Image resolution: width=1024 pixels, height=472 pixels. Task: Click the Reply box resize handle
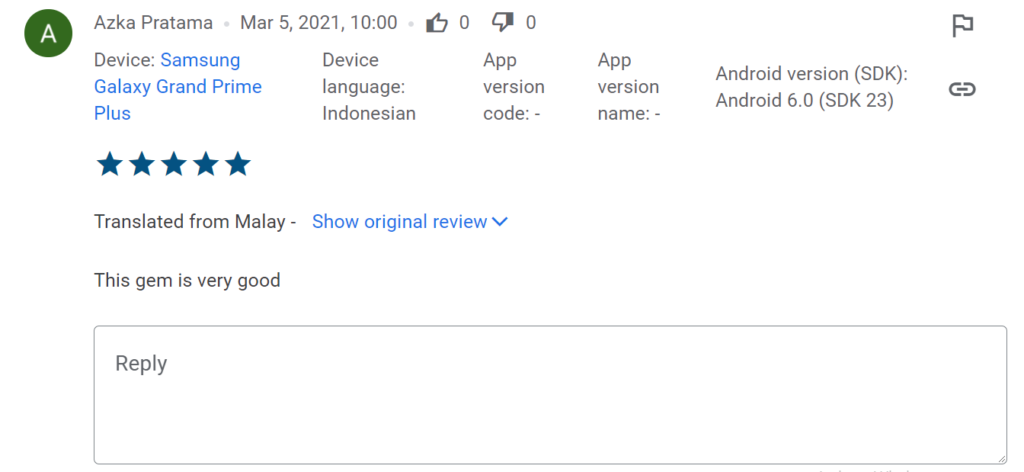999,456
